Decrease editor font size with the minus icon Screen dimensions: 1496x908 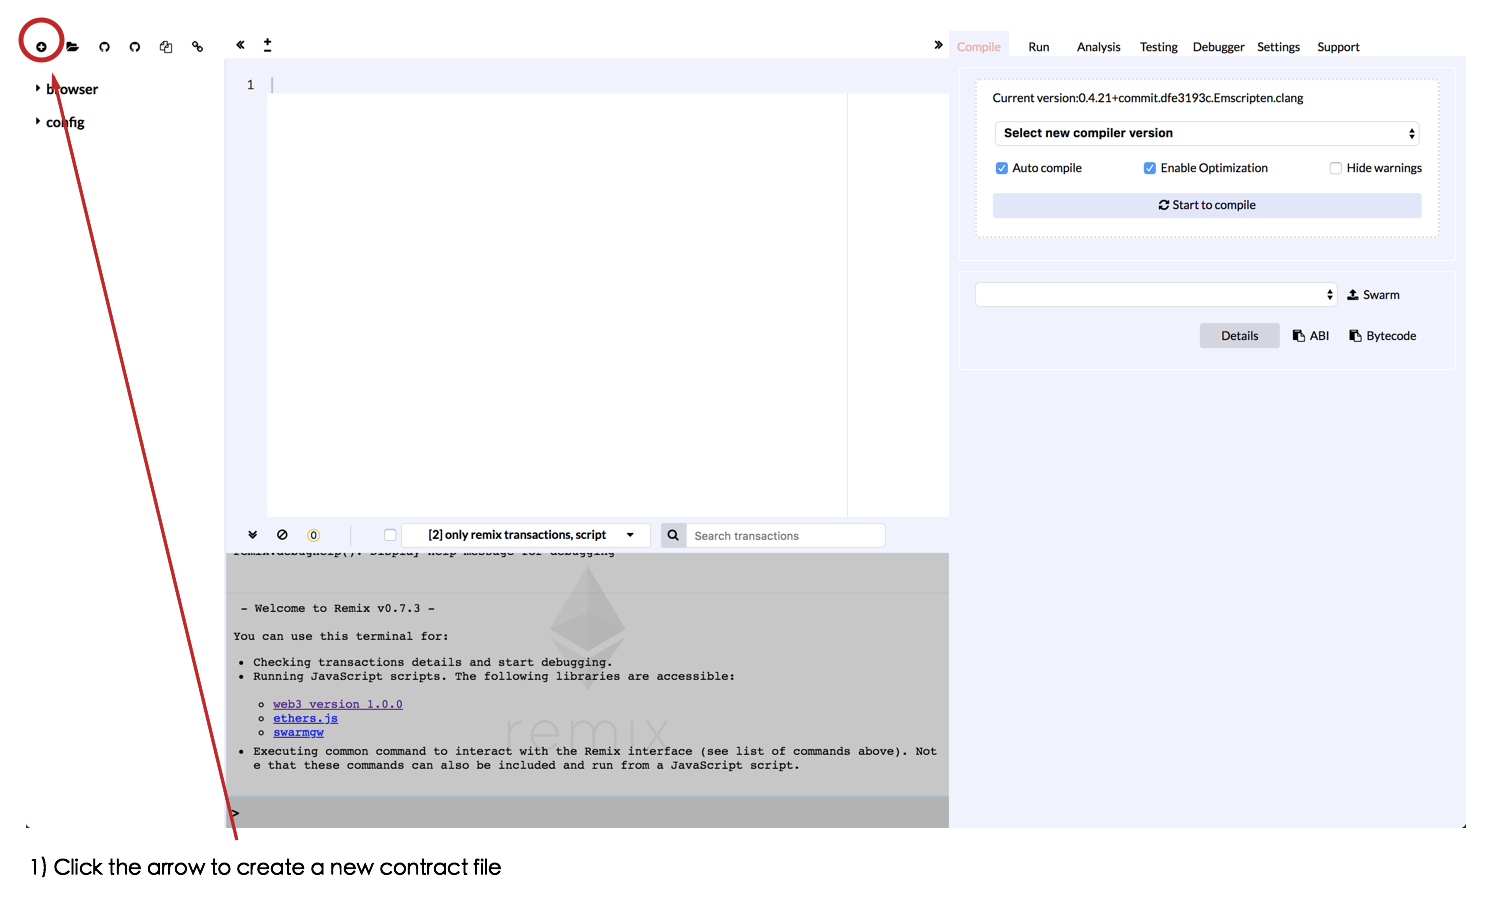pyautogui.click(x=267, y=50)
